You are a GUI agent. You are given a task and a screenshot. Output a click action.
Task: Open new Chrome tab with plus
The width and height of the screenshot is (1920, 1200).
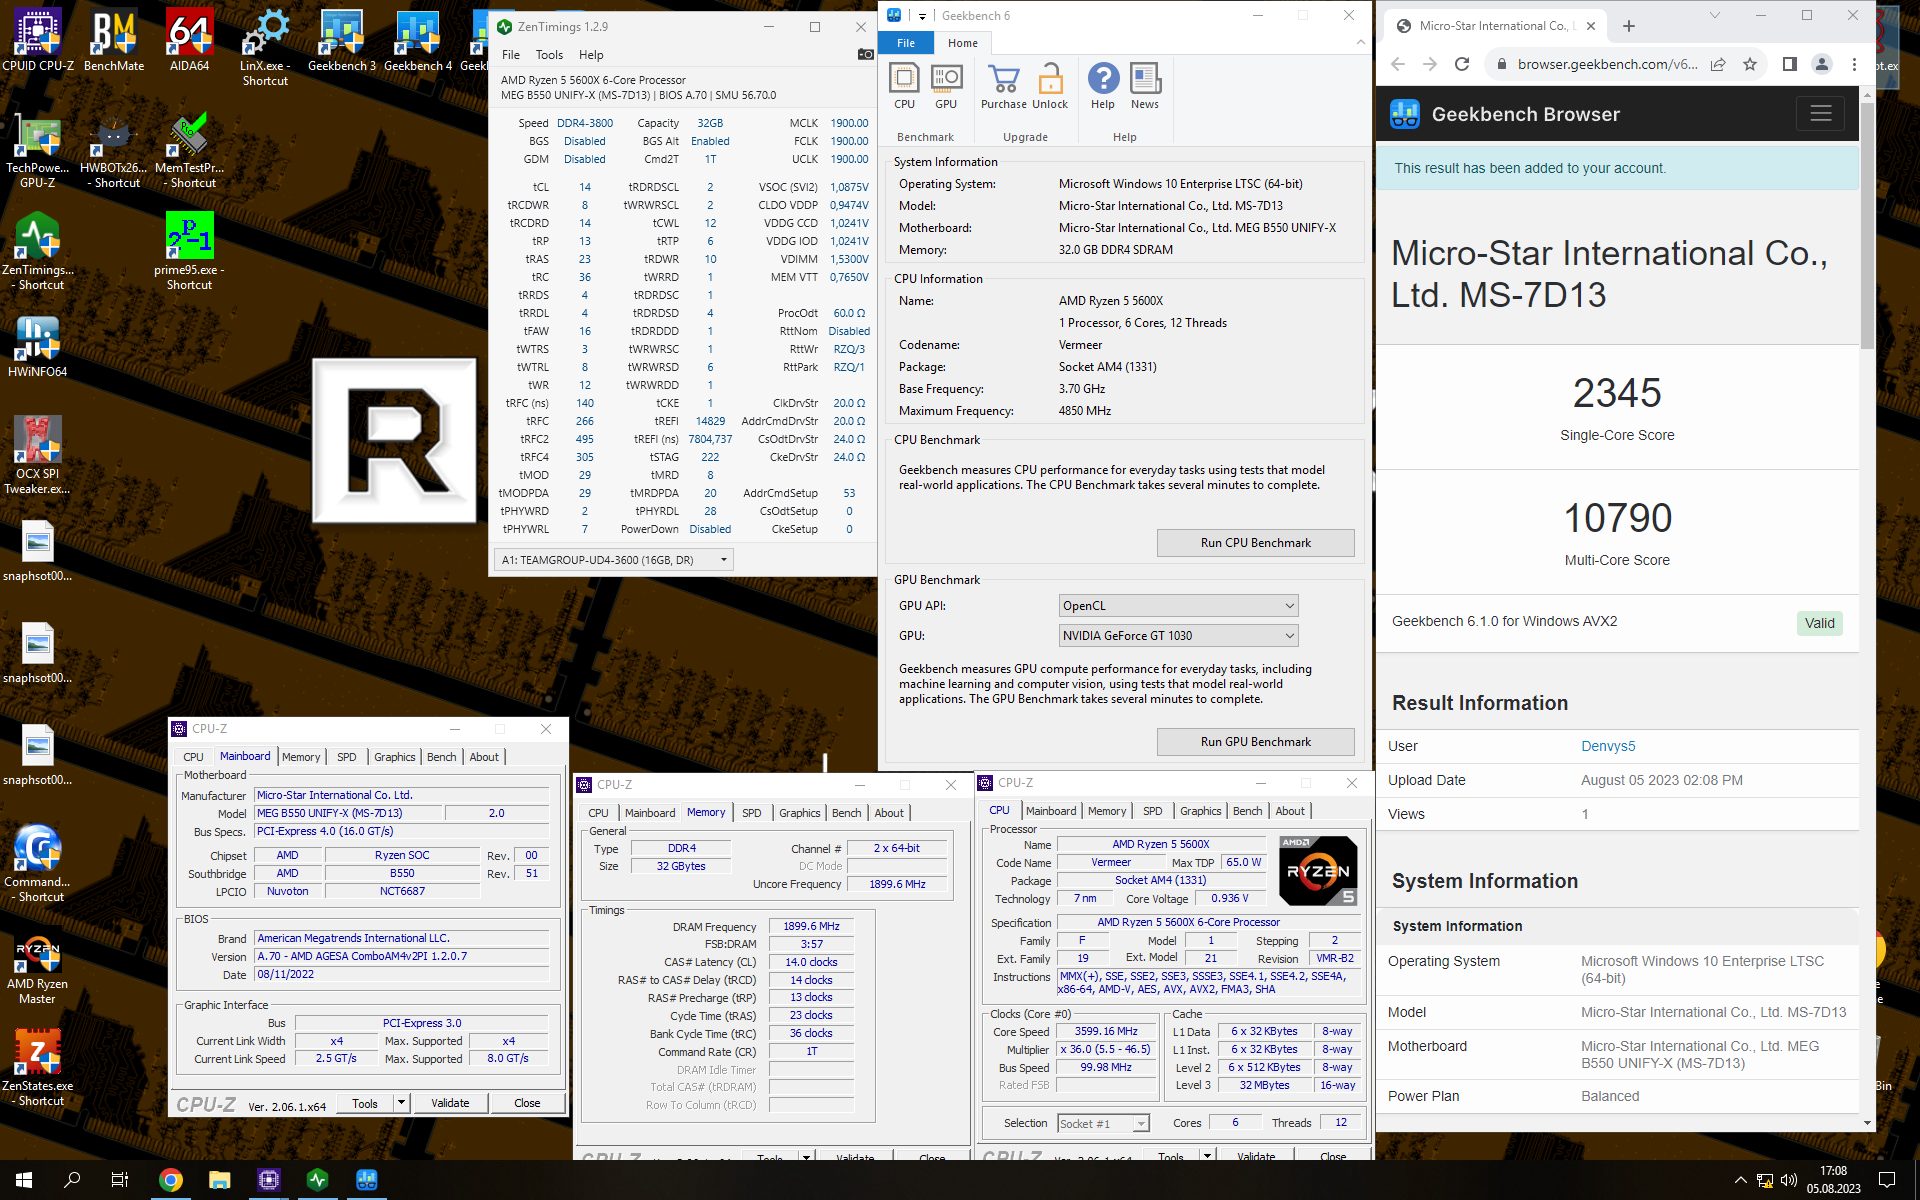point(1629,26)
